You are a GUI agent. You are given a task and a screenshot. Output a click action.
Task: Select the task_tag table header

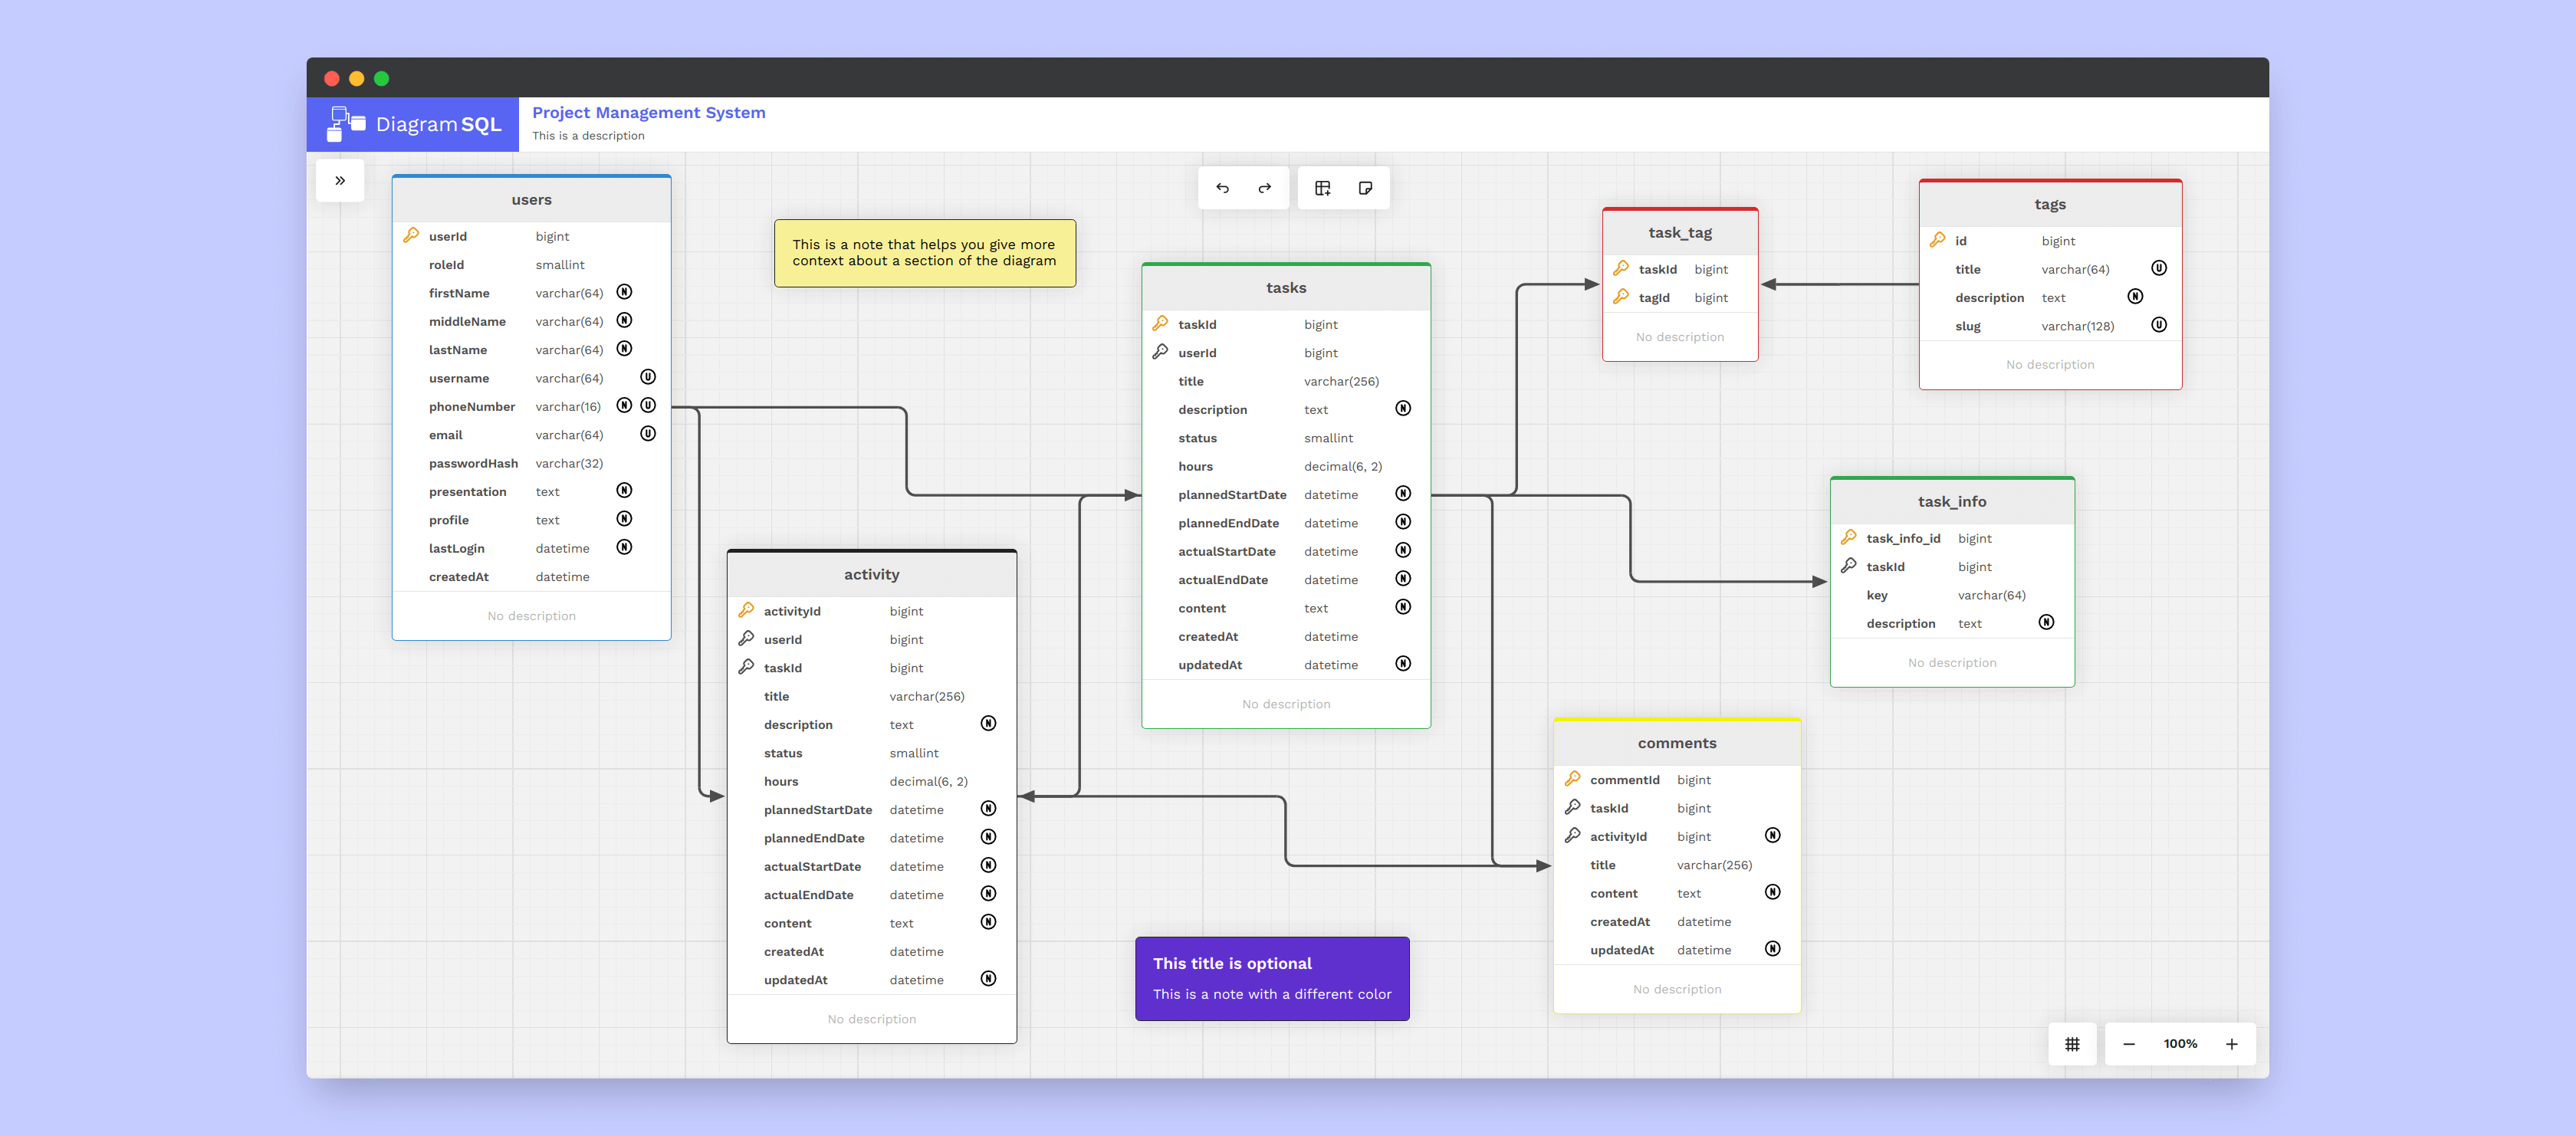click(x=1679, y=233)
